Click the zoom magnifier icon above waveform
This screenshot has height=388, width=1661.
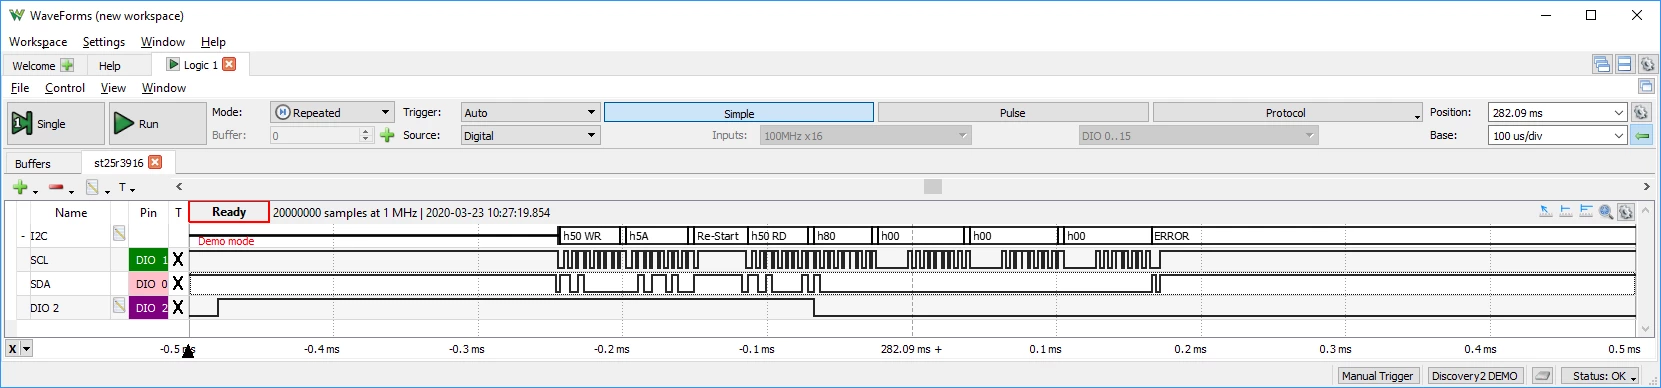click(1606, 212)
